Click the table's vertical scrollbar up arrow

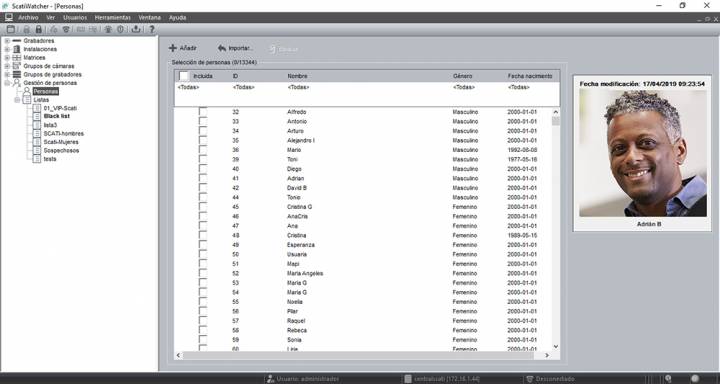click(x=556, y=112)
